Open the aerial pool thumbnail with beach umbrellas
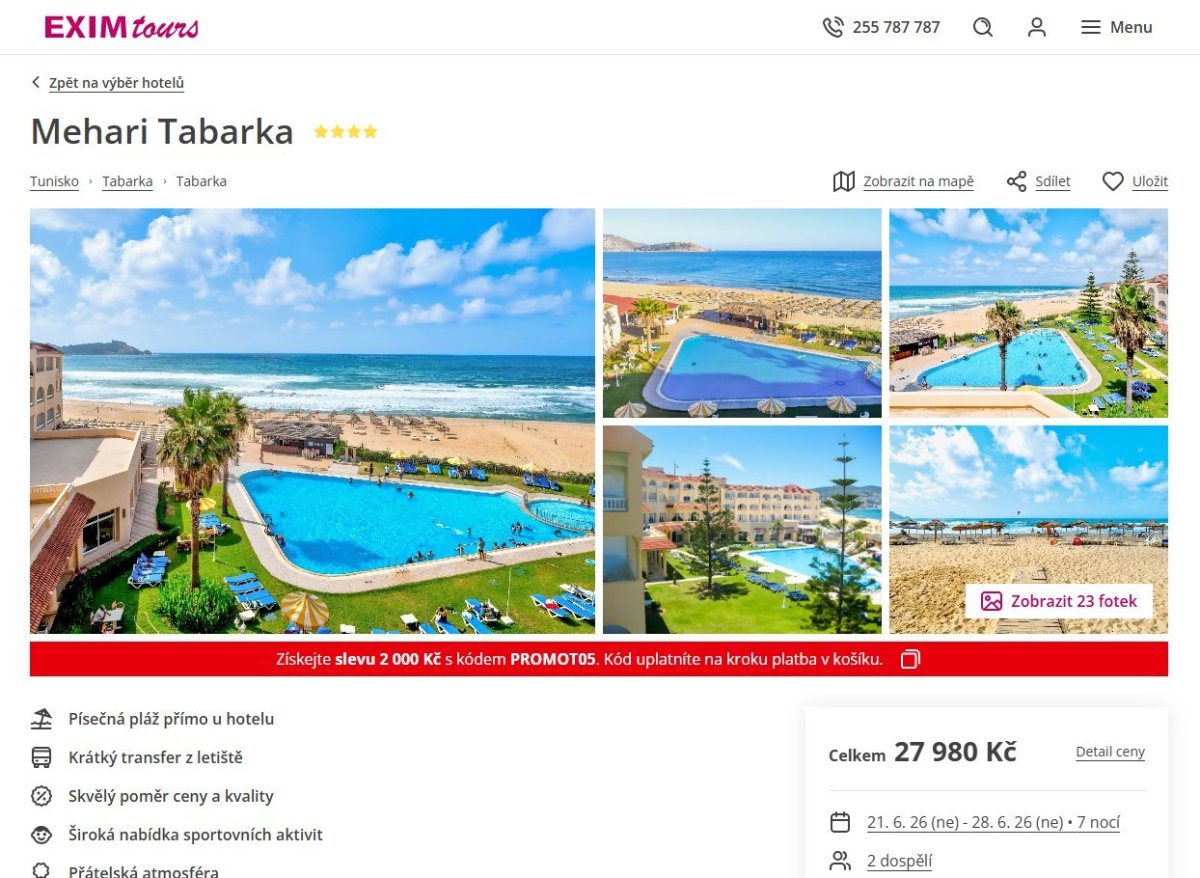 point(742,313)
